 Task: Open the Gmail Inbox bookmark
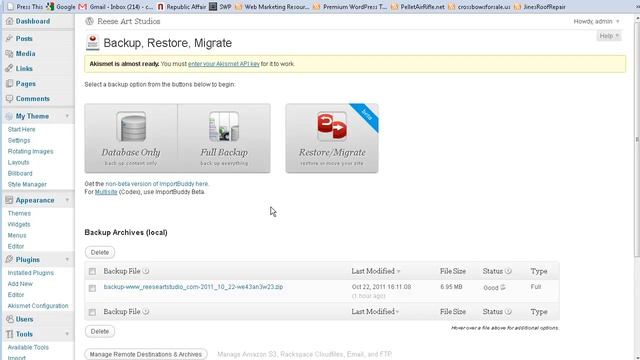point(116,7)
